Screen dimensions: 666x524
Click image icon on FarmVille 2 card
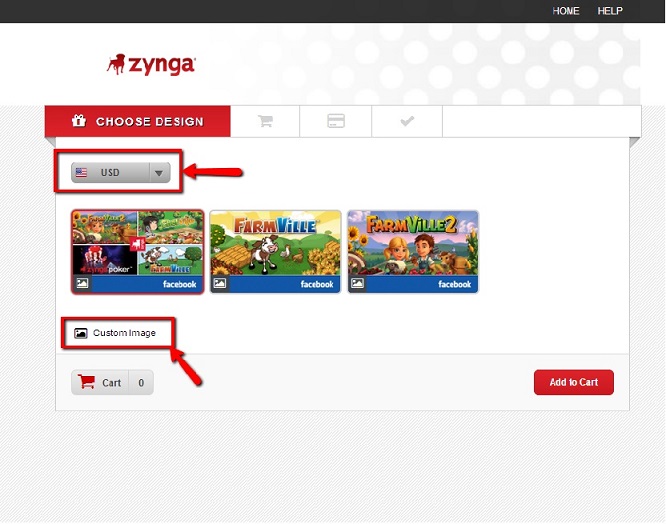pyautogui.click(x=357, y=283)
